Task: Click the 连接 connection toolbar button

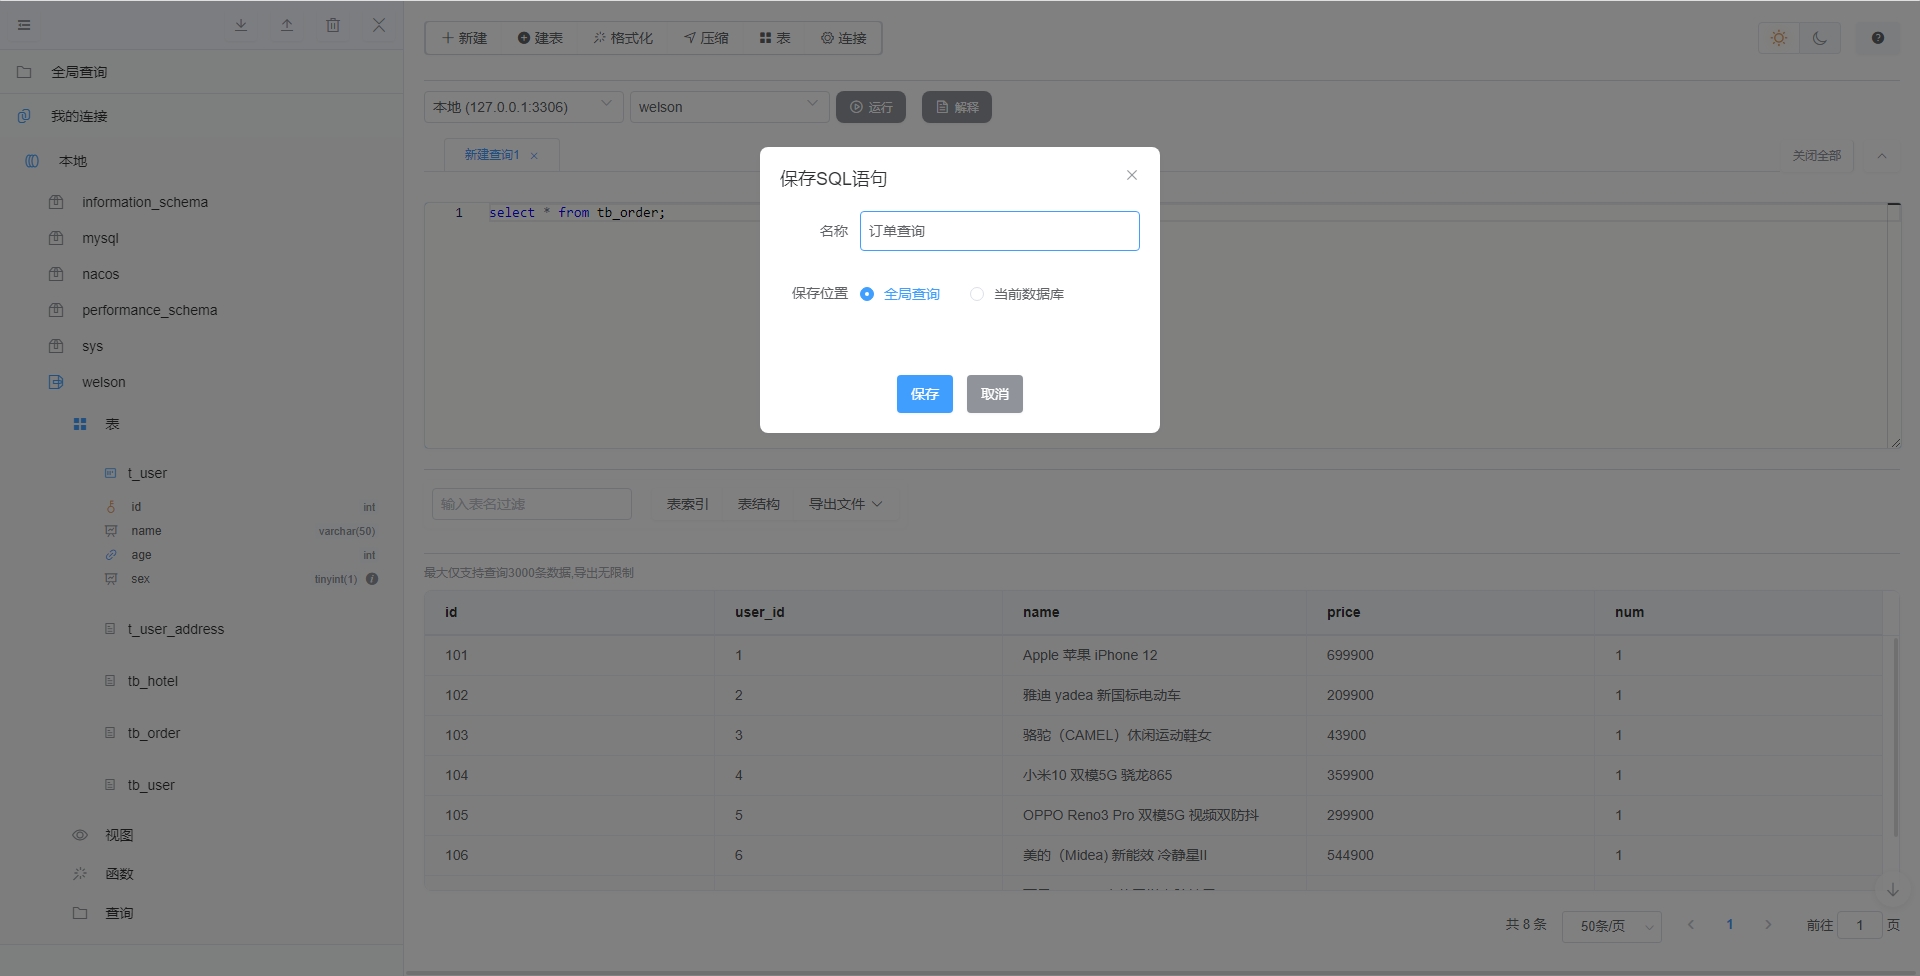Action: click(844, 38)
